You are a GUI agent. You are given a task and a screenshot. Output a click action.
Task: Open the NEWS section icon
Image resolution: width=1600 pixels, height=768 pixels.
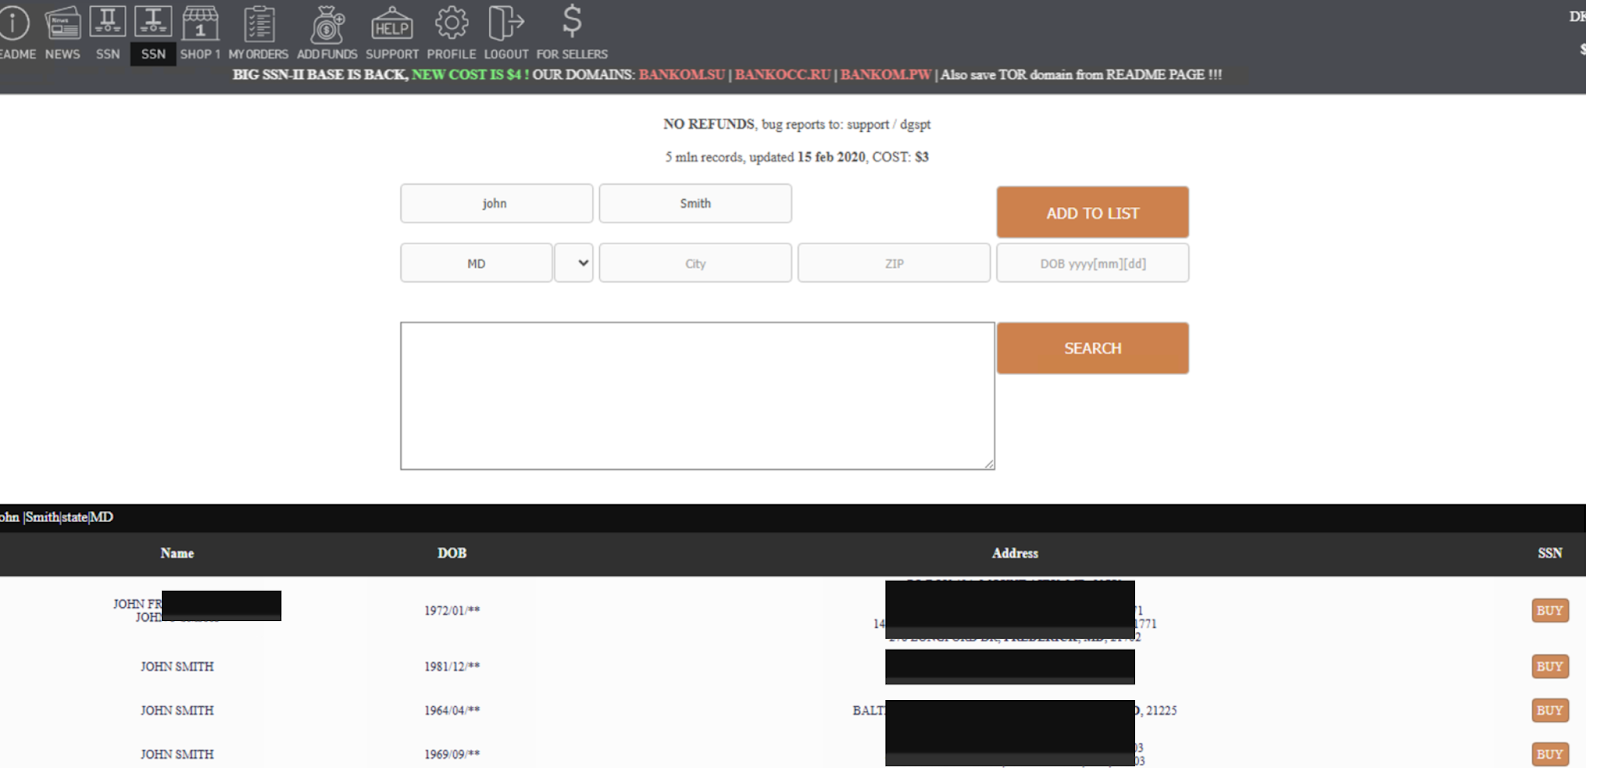coord(62,24)
